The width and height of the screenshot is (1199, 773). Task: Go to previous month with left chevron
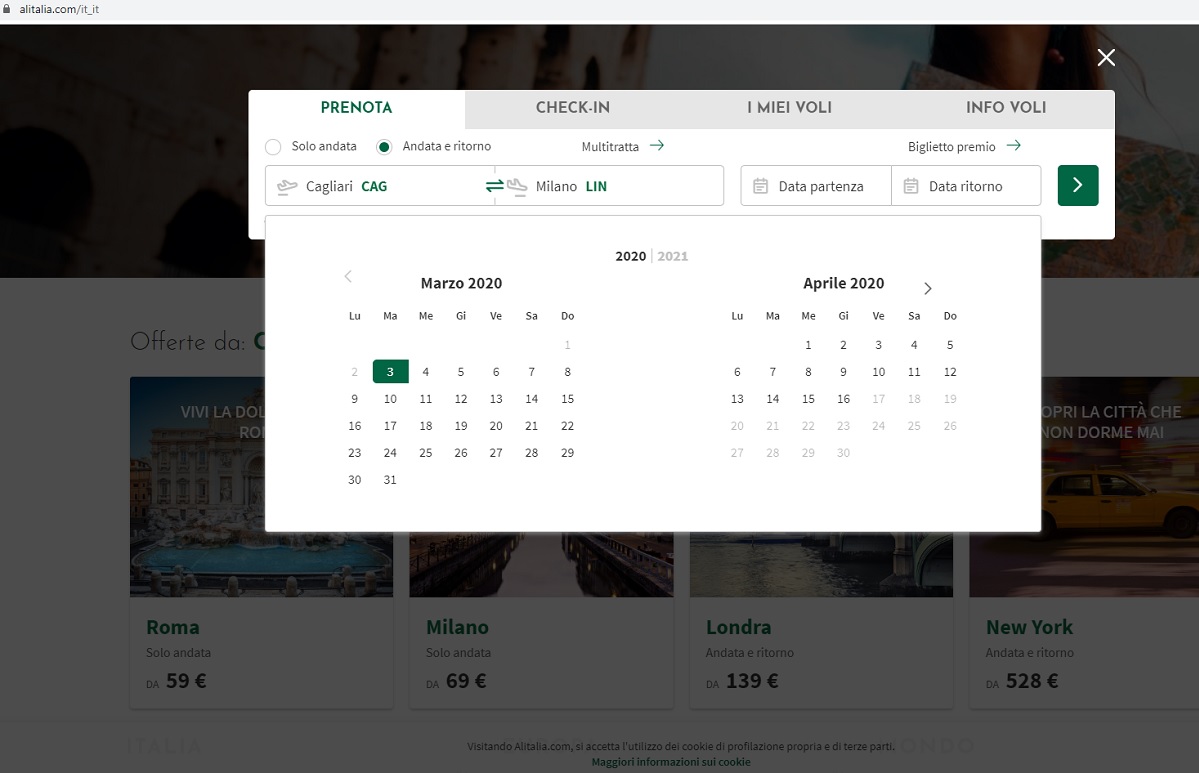[348, 277]
